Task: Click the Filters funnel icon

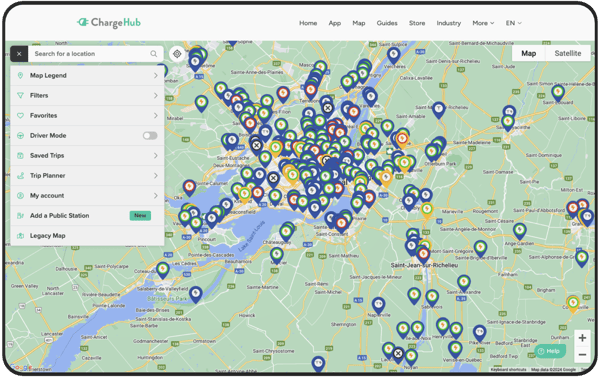Action: (21, 95)
